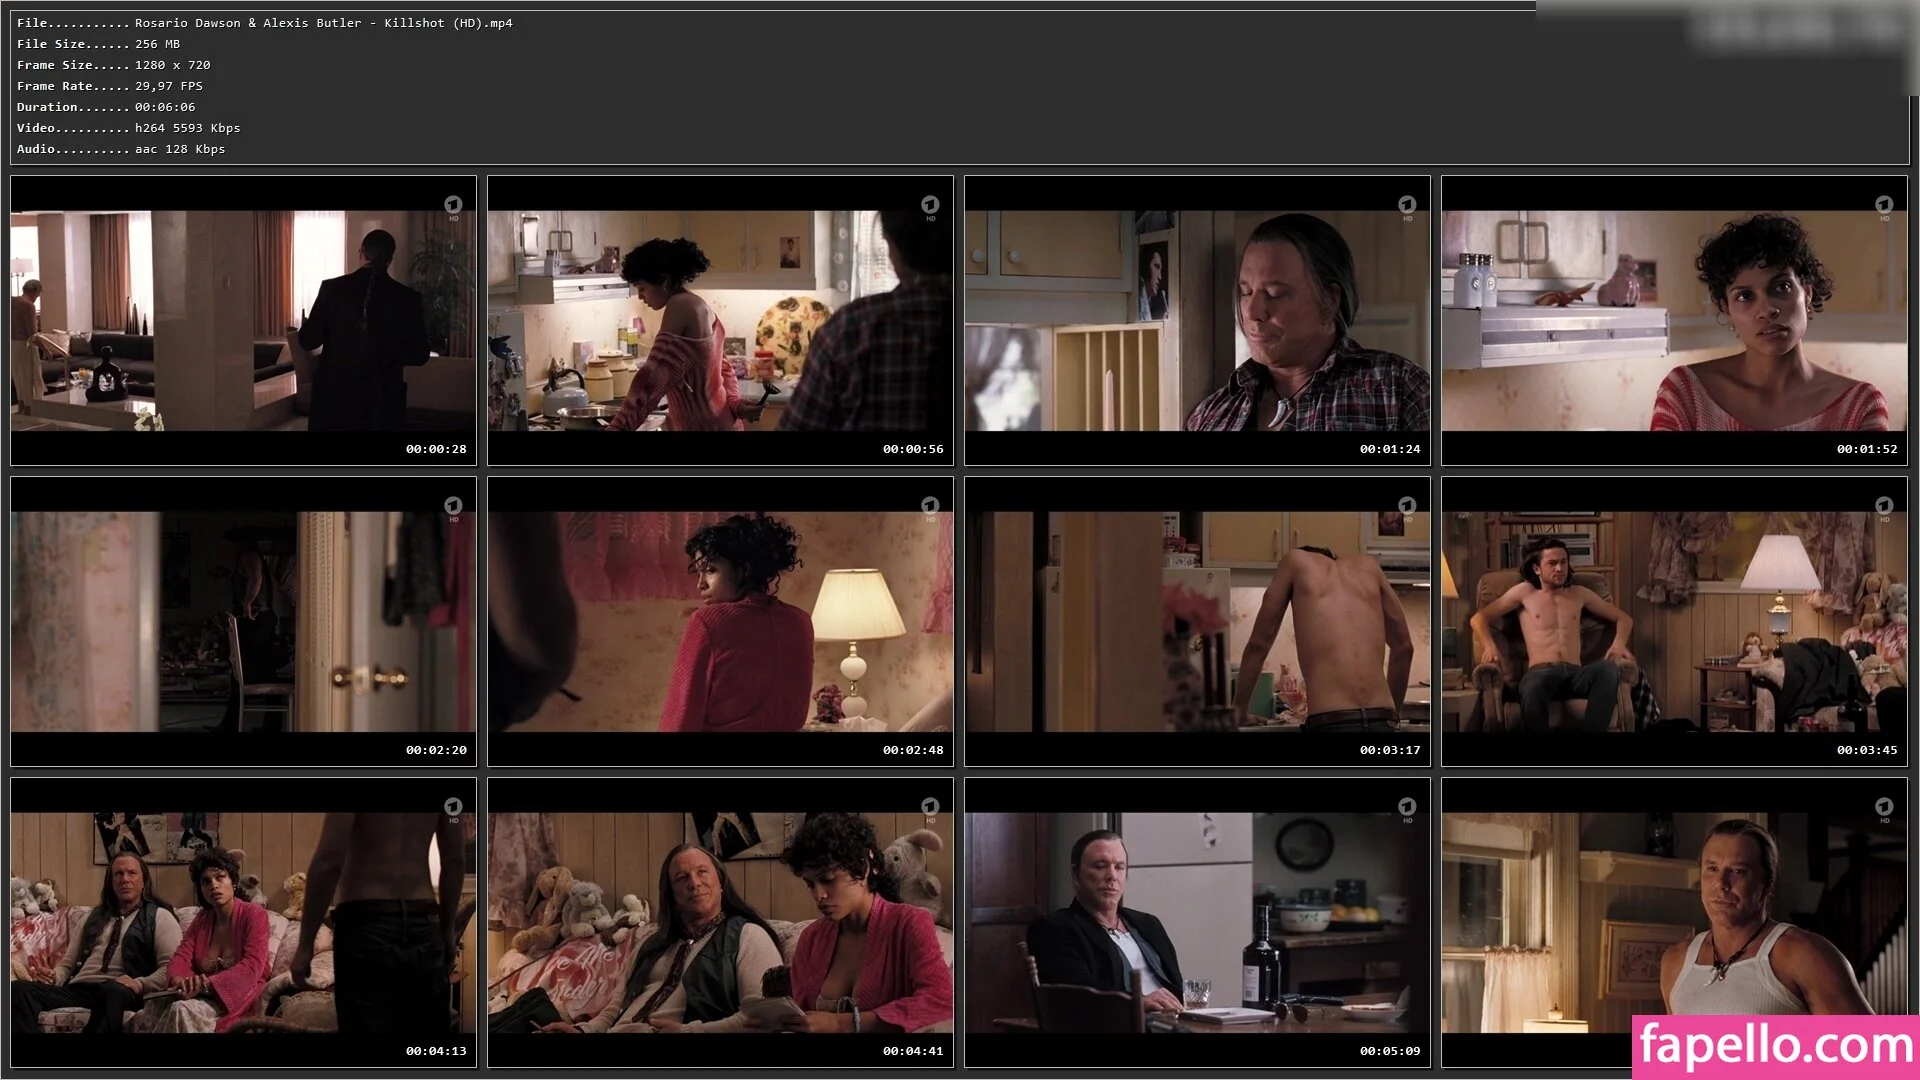This screenshot has height=1080, width=1920.
Task: Click the 00:01:52 timestamp label
Action: tap(1866, 449)
